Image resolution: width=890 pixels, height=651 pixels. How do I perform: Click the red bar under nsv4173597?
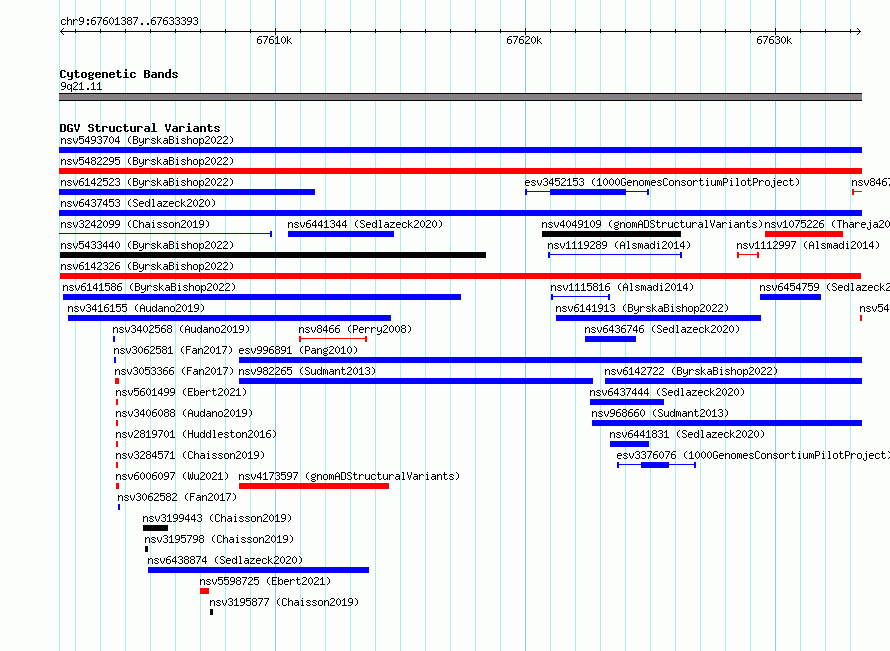click(x=314, y=486)
